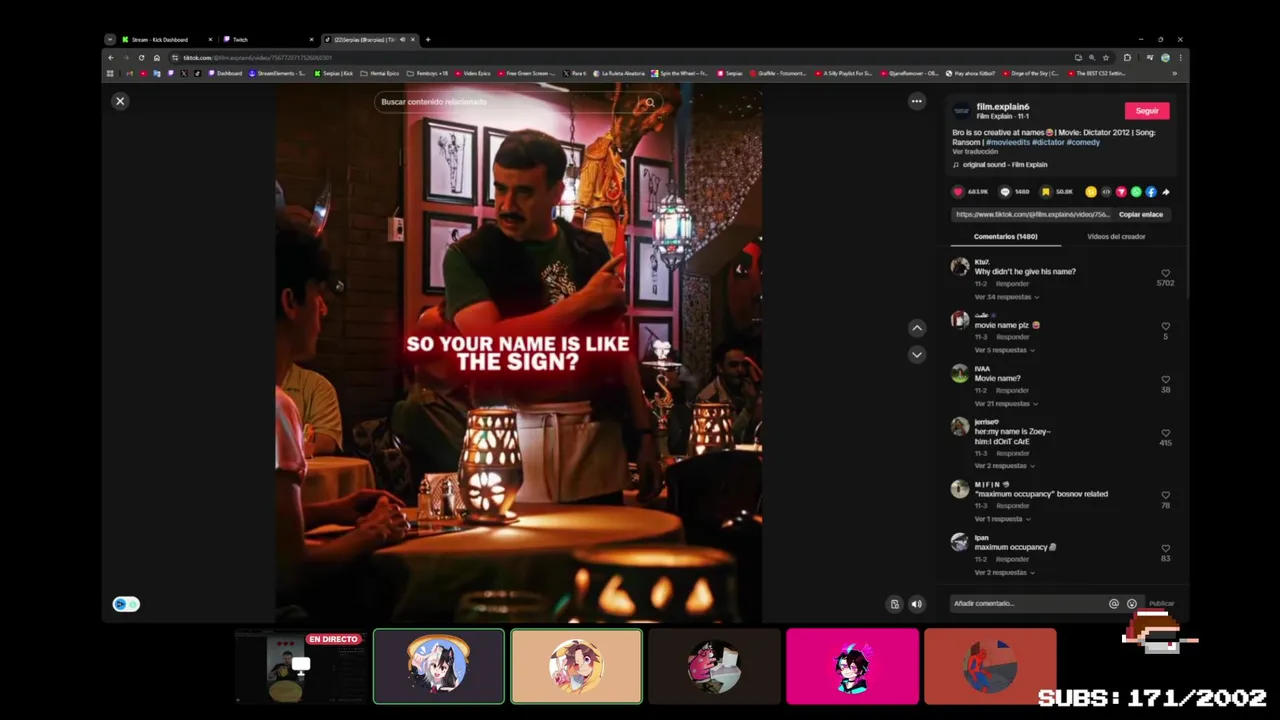
Task: Like IVAA's 'Movie name?' comment
Action: (x=1165, y=379)
